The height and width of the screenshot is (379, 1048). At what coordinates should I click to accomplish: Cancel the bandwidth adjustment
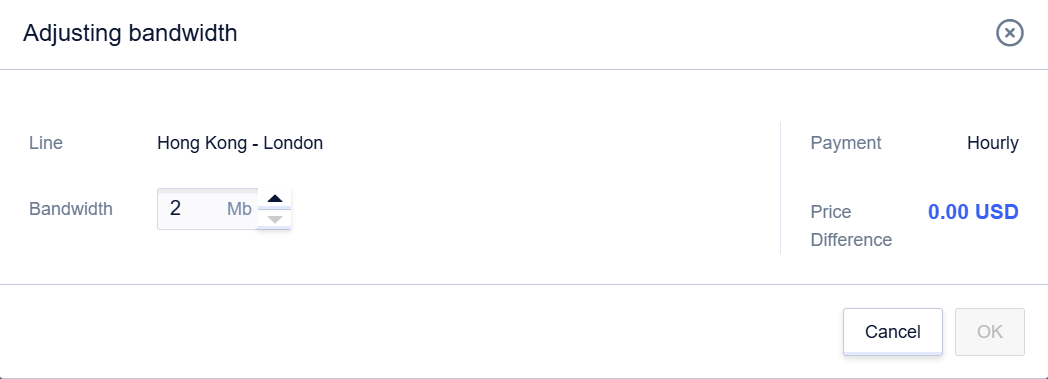892,332
